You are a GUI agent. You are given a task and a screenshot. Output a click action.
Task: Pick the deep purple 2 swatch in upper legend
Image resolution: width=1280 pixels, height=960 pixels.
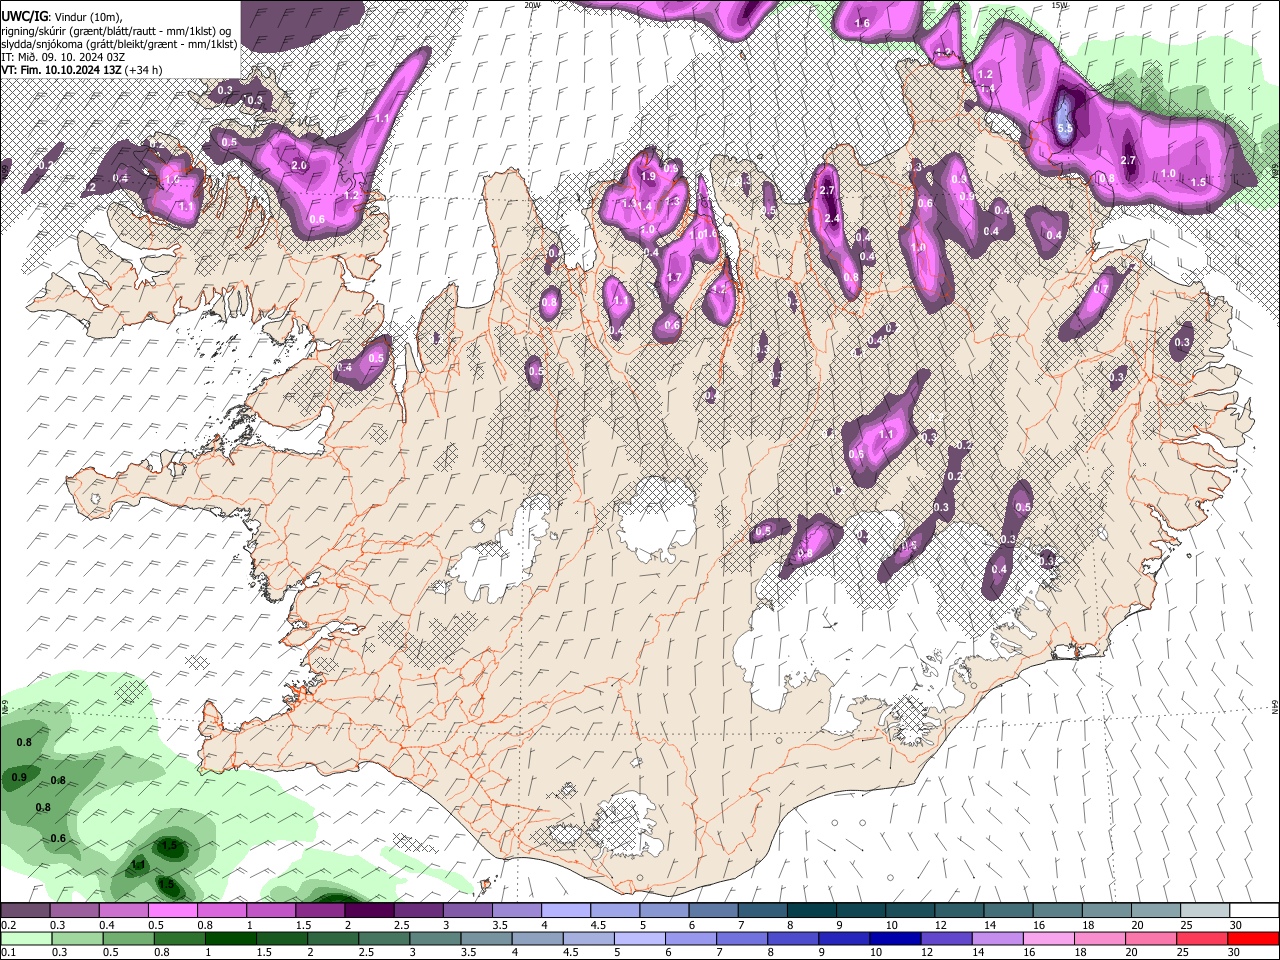tap(369, 911)
